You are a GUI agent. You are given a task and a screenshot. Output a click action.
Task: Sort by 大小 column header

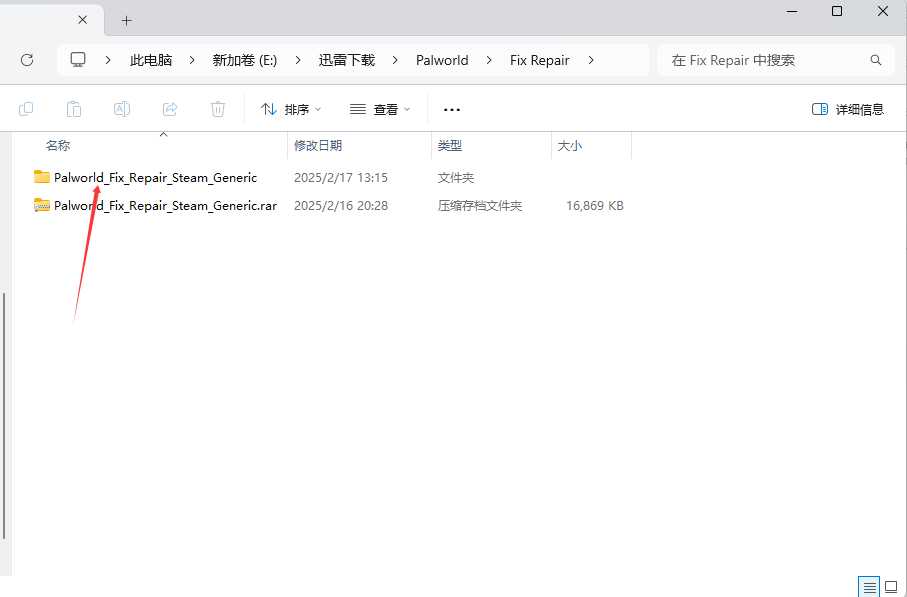point(569,145)
